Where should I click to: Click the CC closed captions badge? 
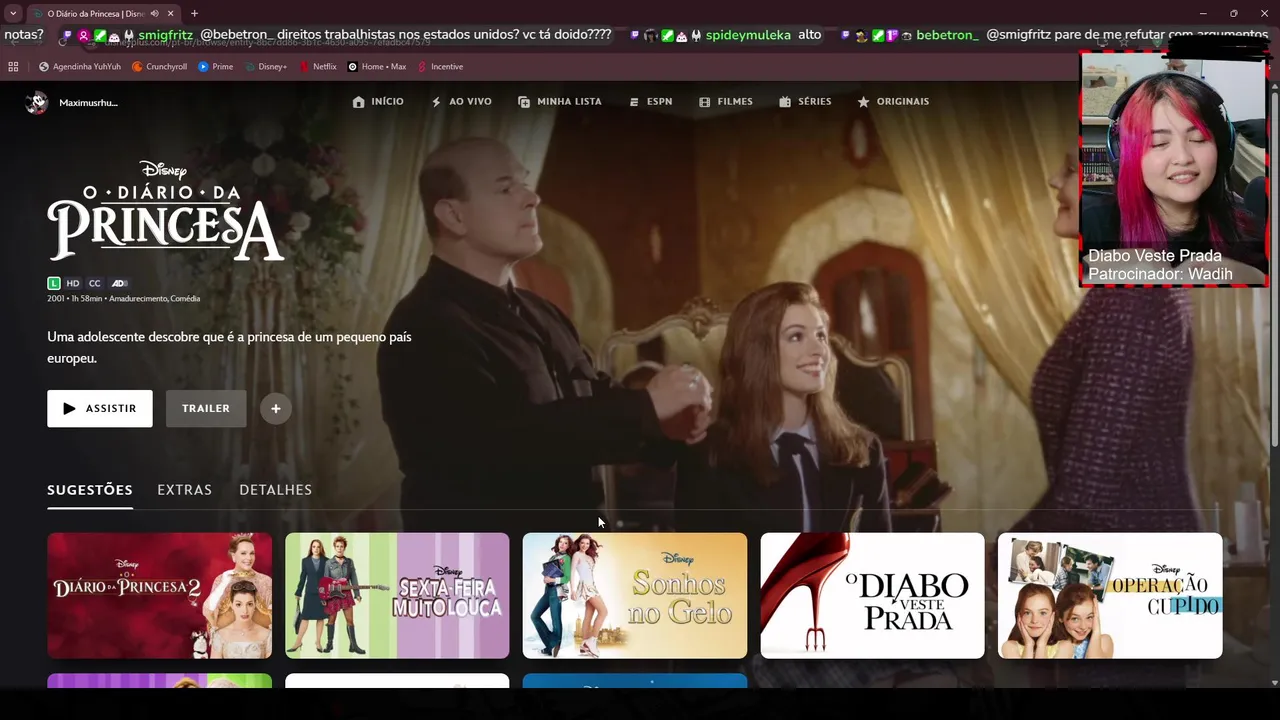click(x=95, y=284)
